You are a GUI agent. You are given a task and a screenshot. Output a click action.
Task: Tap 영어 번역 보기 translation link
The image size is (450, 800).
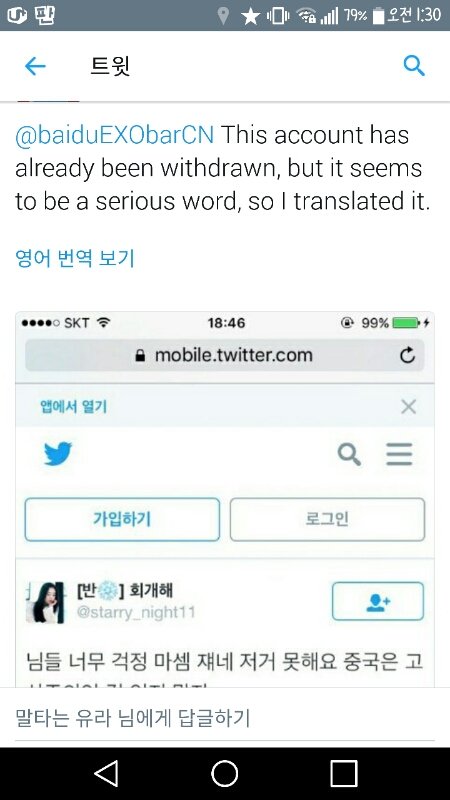pyautogui.click(x=74, y=258)
